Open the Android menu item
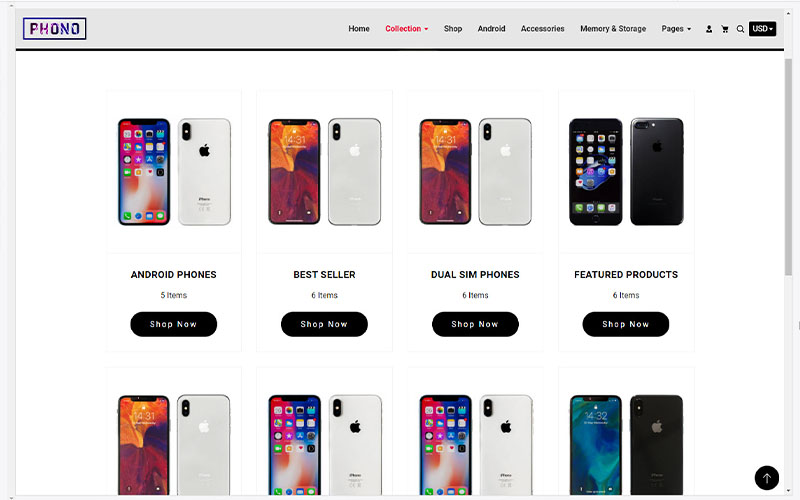Image resolution: width=800 pixels, height=500 pixels. tap(491, 29)
